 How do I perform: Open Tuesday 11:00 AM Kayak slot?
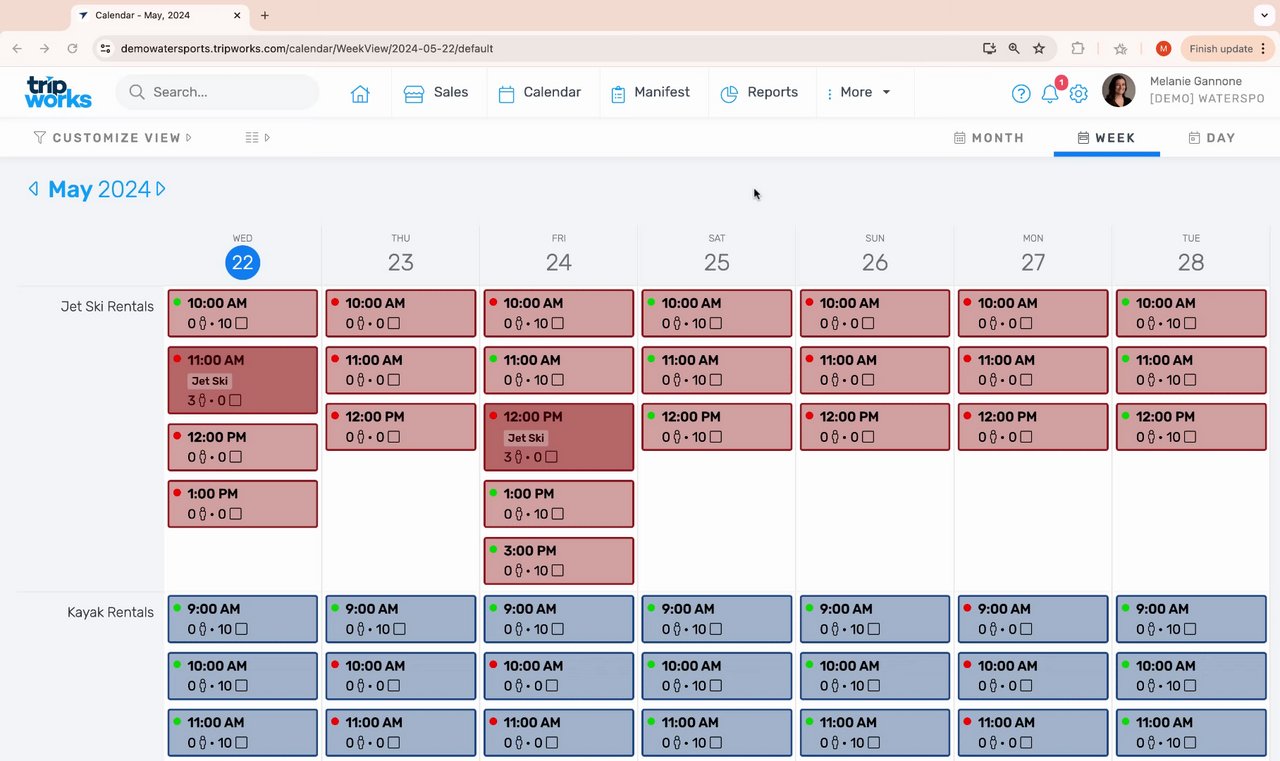tap(1191, 733)
